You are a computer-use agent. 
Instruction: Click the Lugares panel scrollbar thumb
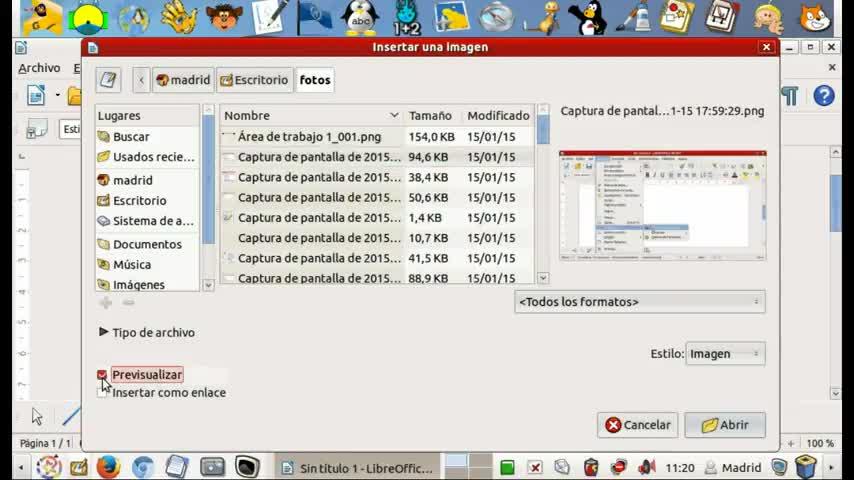tap(208, 180)
